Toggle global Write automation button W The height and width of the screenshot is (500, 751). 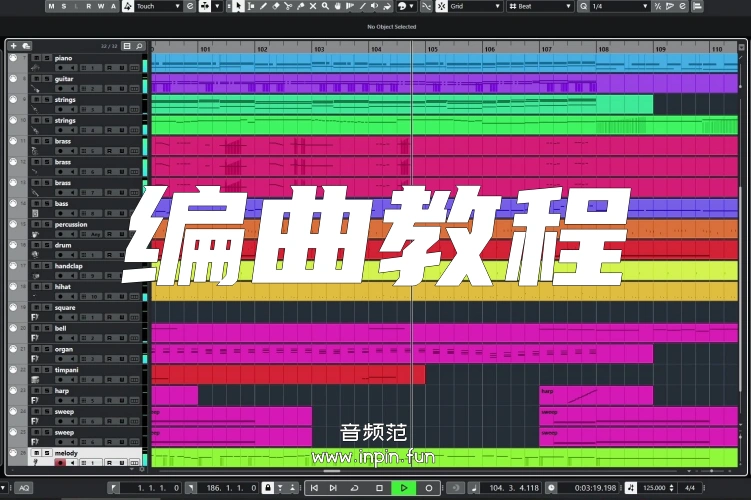point(101,6)
